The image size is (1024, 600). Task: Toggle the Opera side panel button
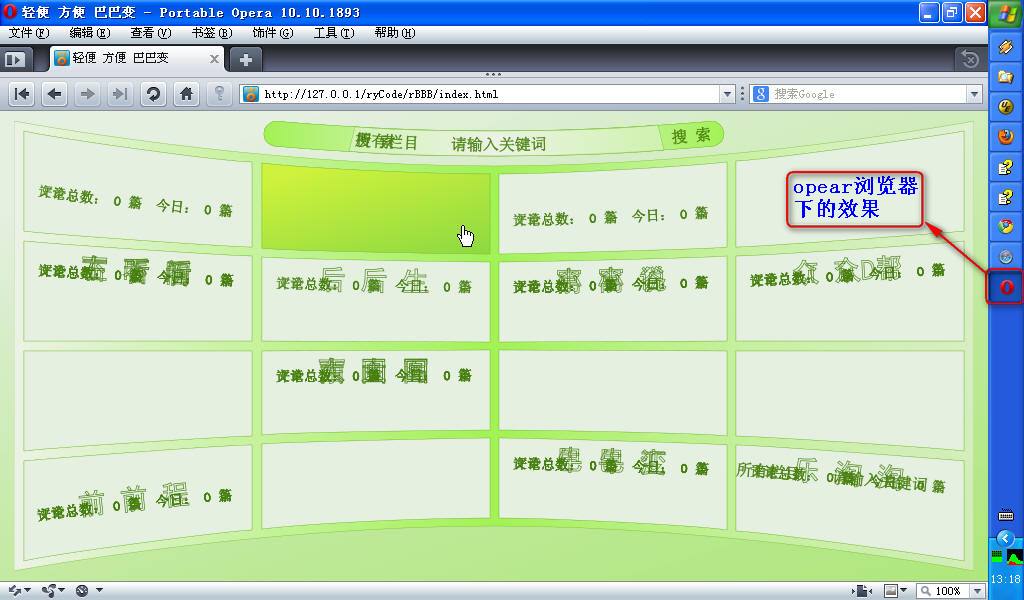(15, 59)
